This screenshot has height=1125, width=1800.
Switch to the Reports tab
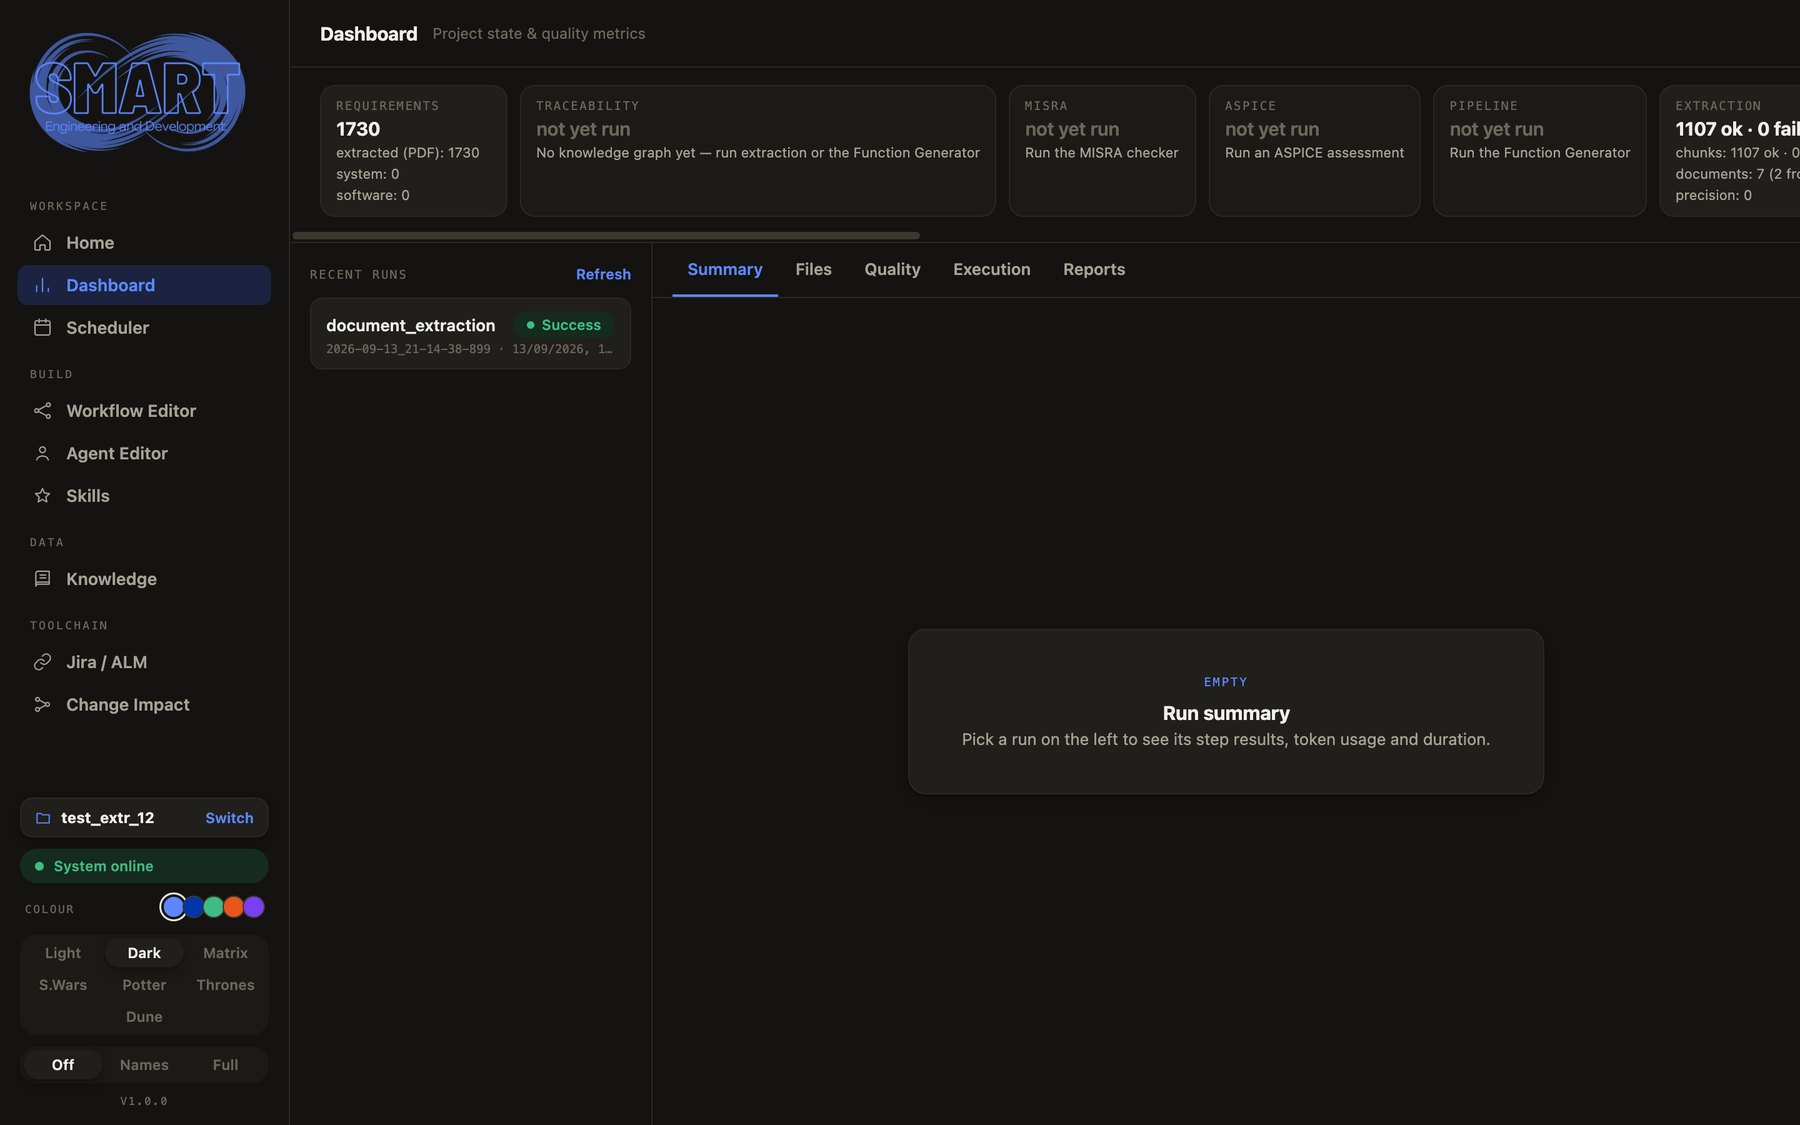pos(1094,270)
